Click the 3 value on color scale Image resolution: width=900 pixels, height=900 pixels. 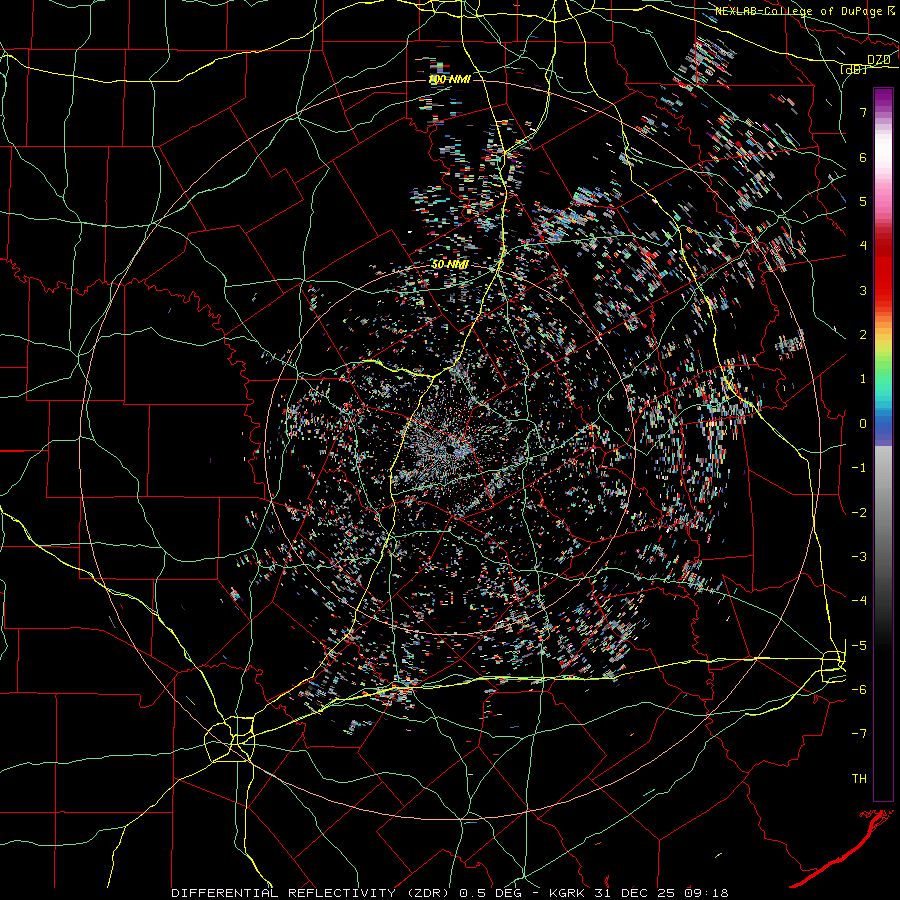click(863, 290)
